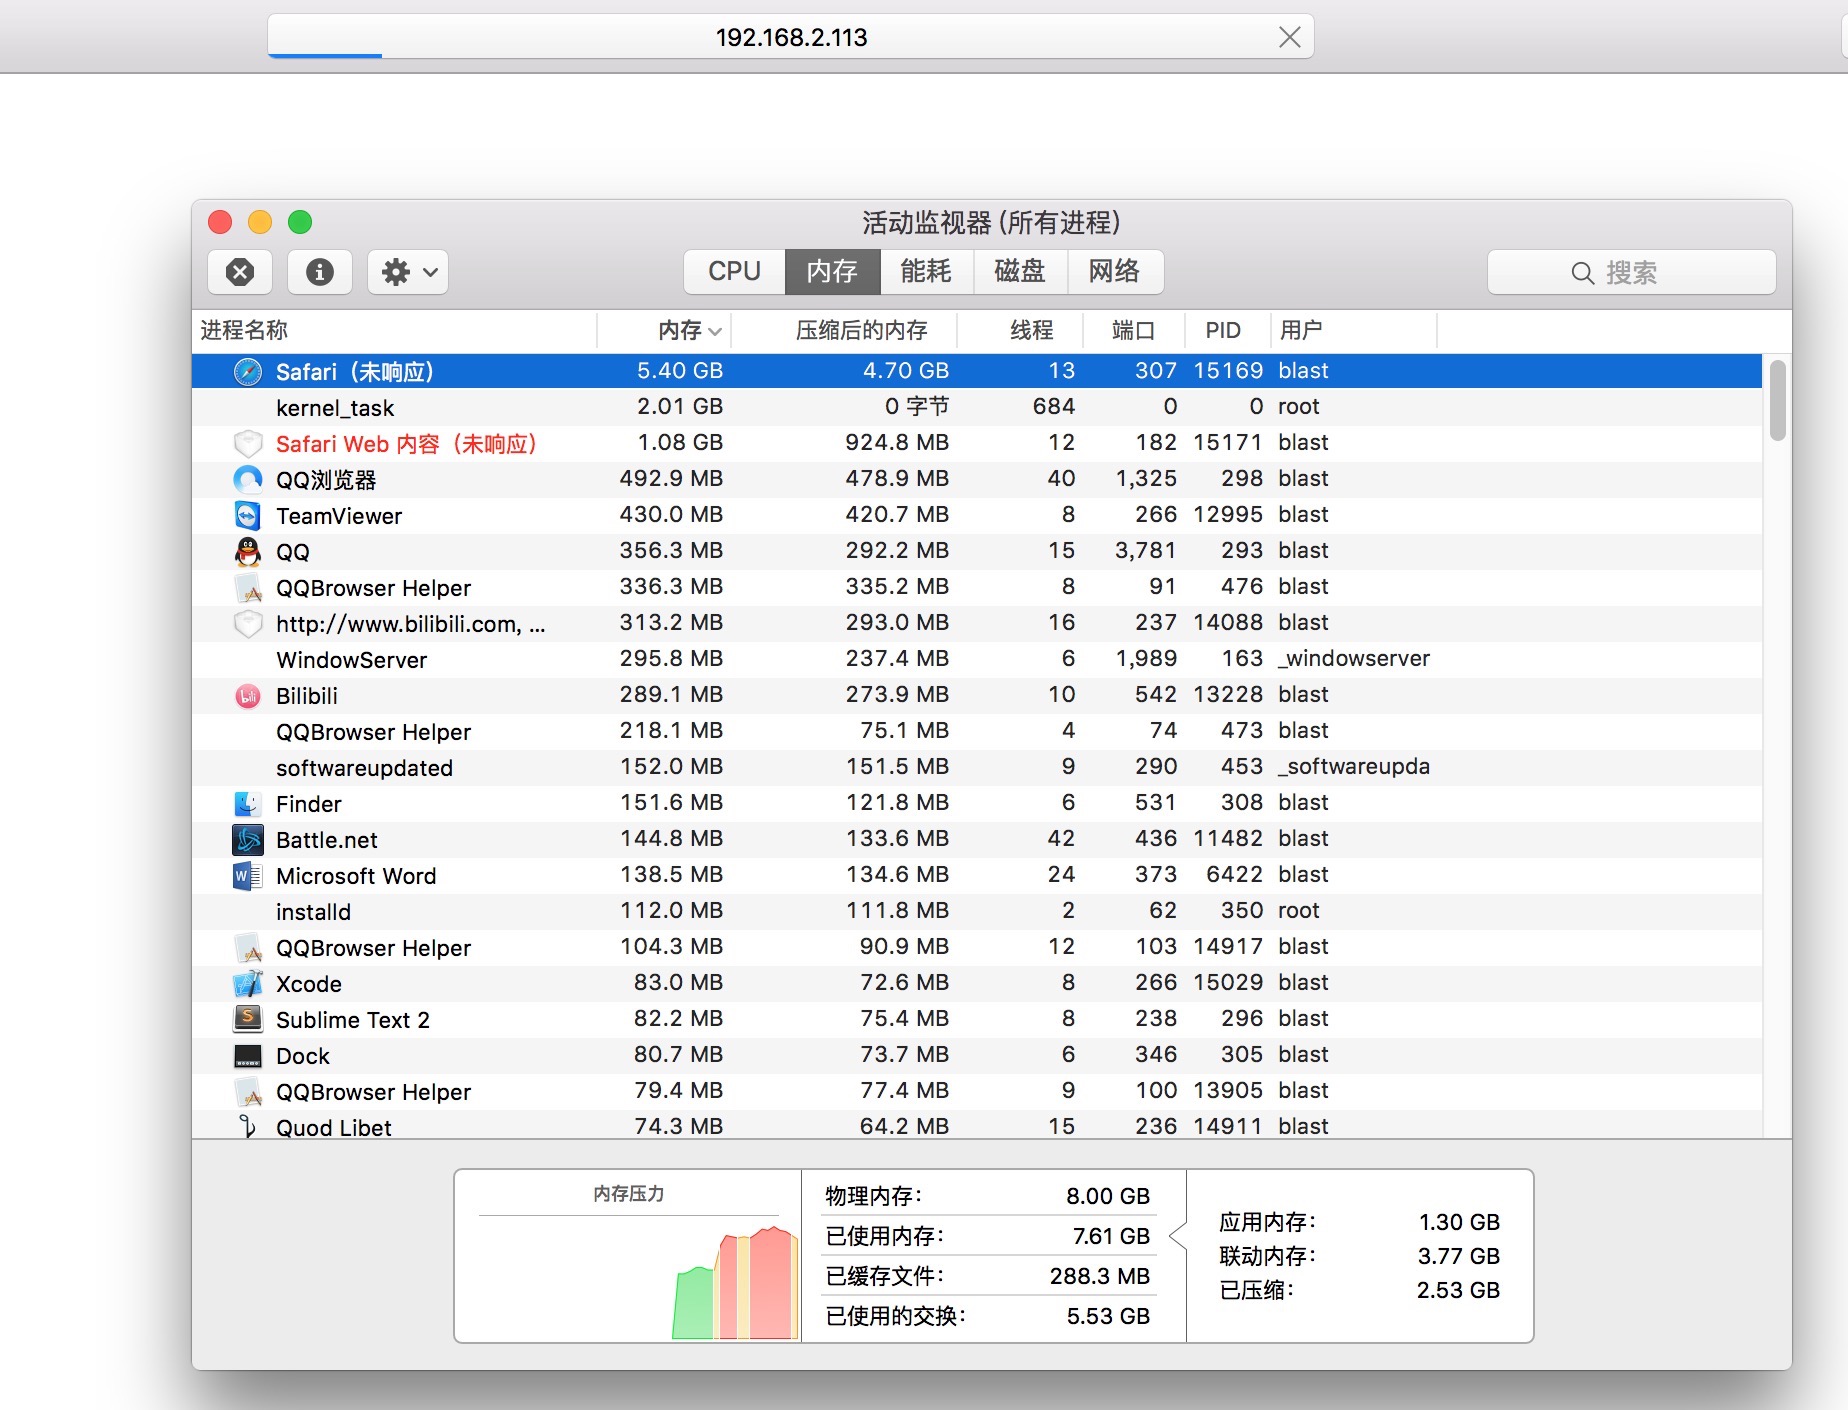Click the Quod Libet icon
The height and width of the screenshot is (1410, 1848).
pyautogui.click(x=248, y=1127)
